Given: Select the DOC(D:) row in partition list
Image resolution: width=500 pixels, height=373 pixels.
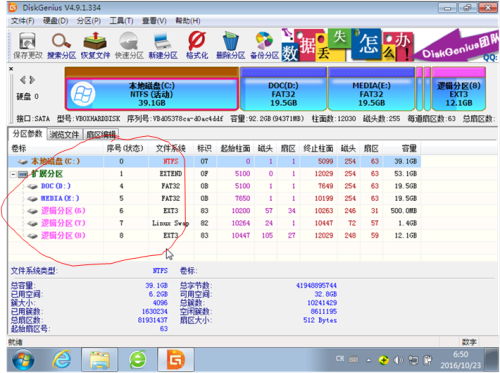Looking at the screenshot, I should 214,186.
